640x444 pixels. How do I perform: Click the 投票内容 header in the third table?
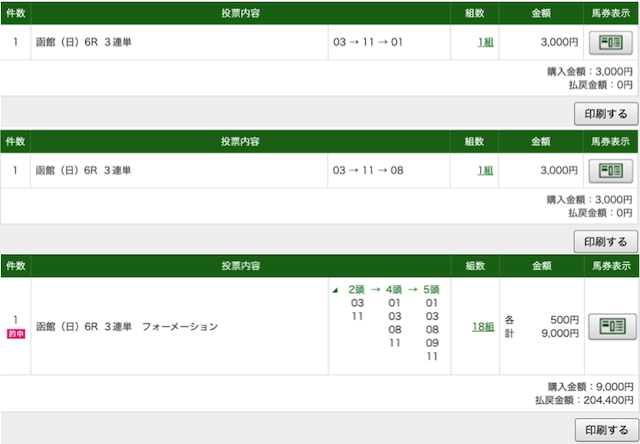point(241,266)
